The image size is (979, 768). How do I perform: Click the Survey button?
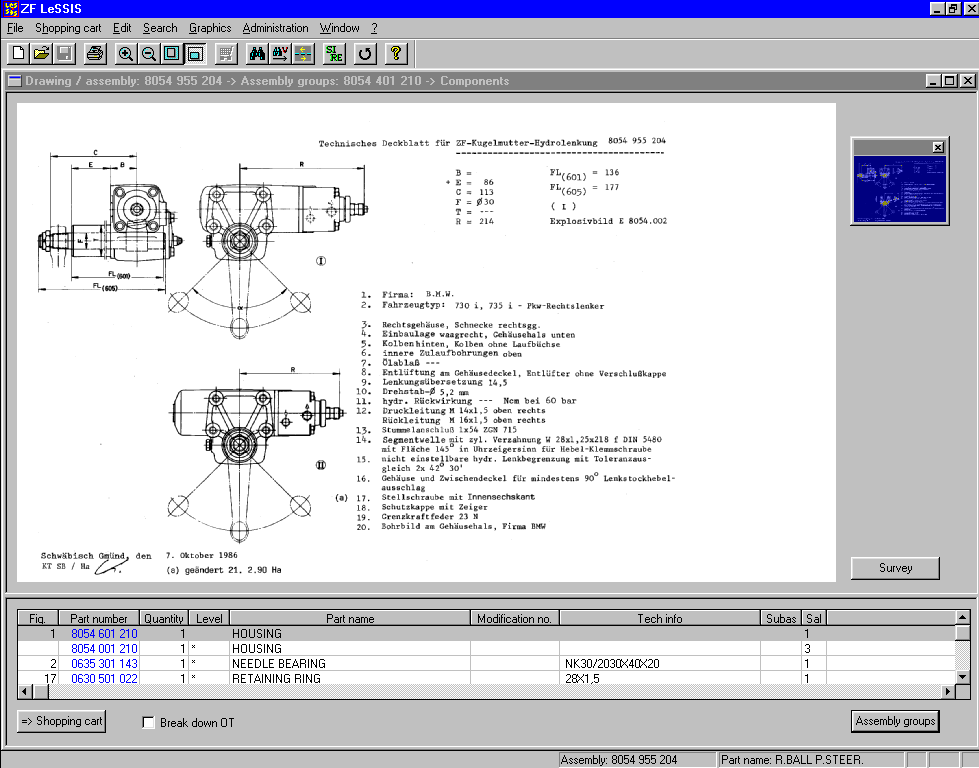[x=895, y=568]
